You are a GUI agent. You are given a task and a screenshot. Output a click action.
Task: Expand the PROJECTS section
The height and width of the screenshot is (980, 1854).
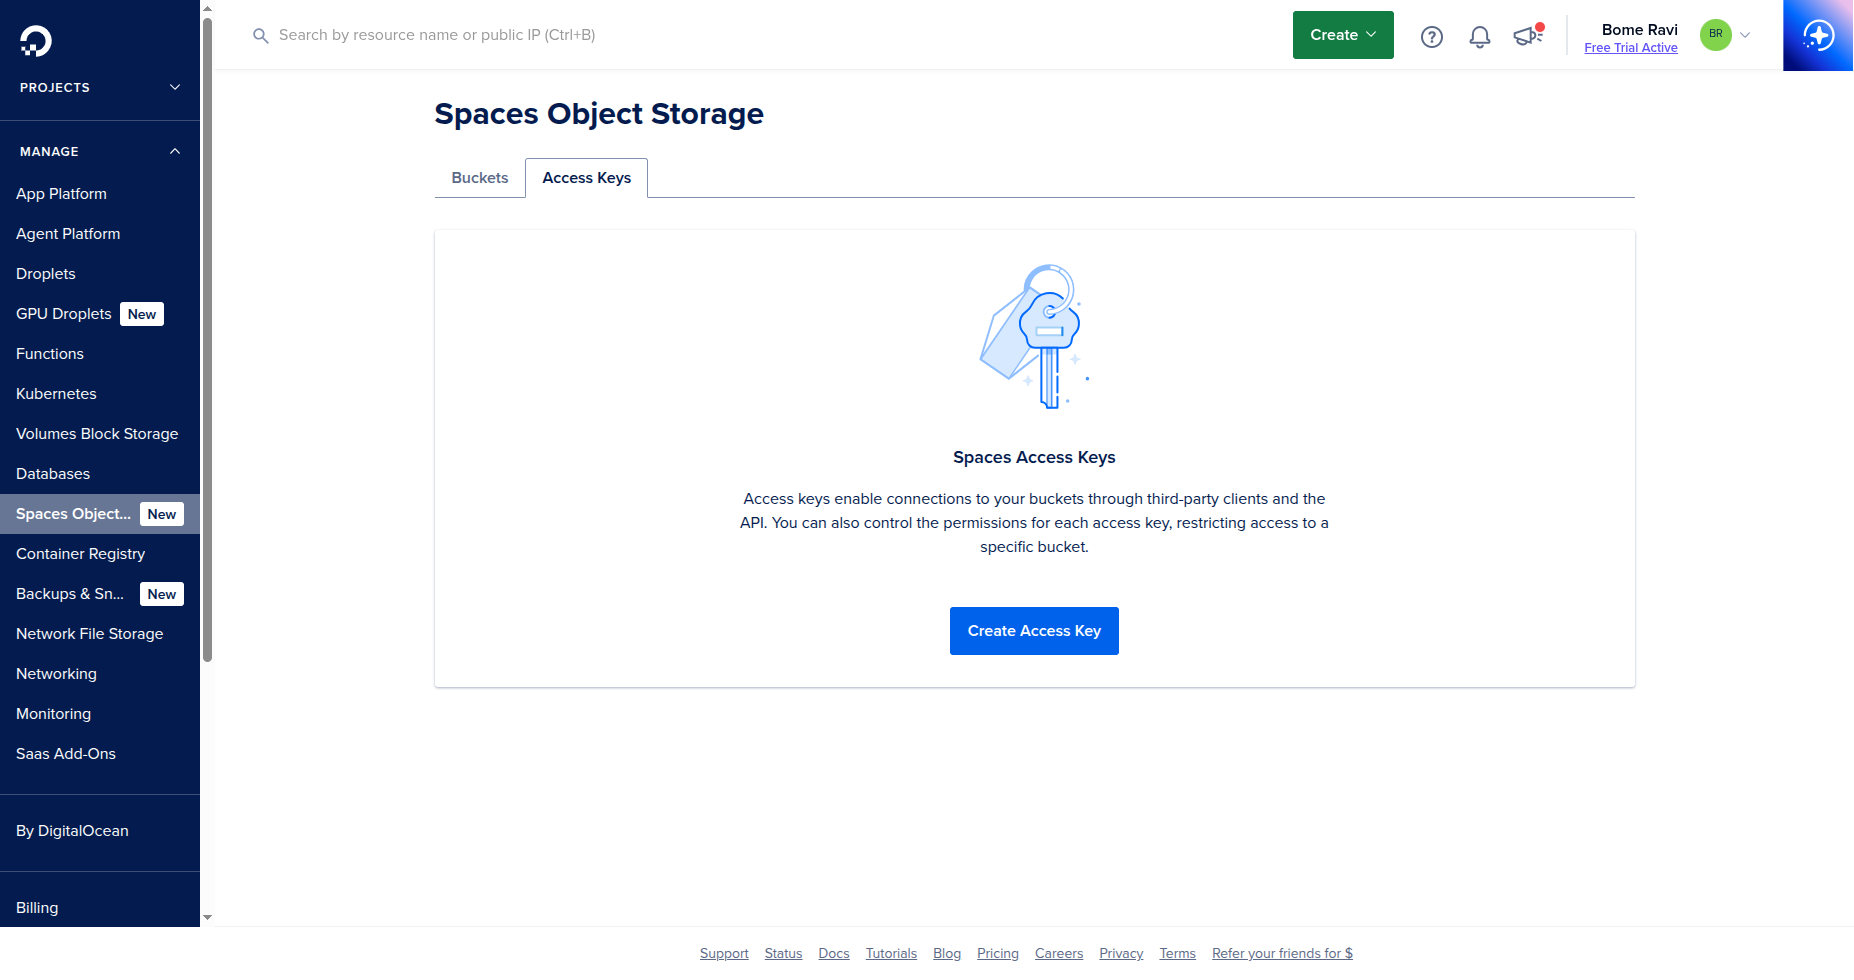pyautogui.click(x=174, y=87)
